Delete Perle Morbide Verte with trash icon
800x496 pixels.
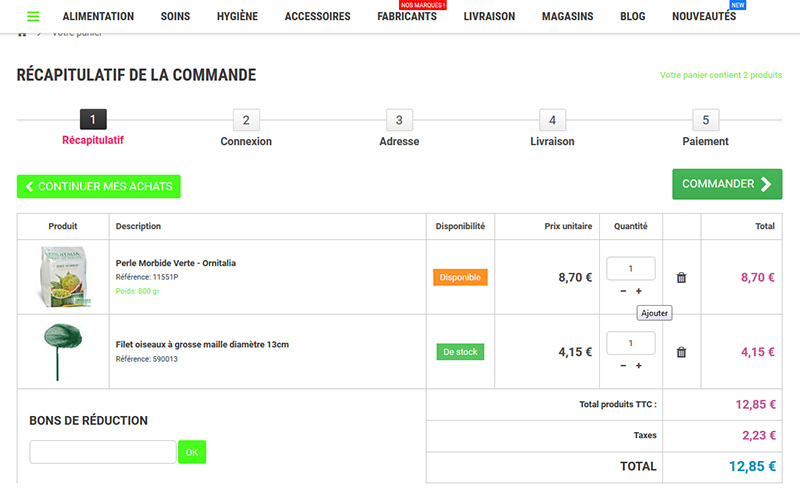click(x=681, y=278)
